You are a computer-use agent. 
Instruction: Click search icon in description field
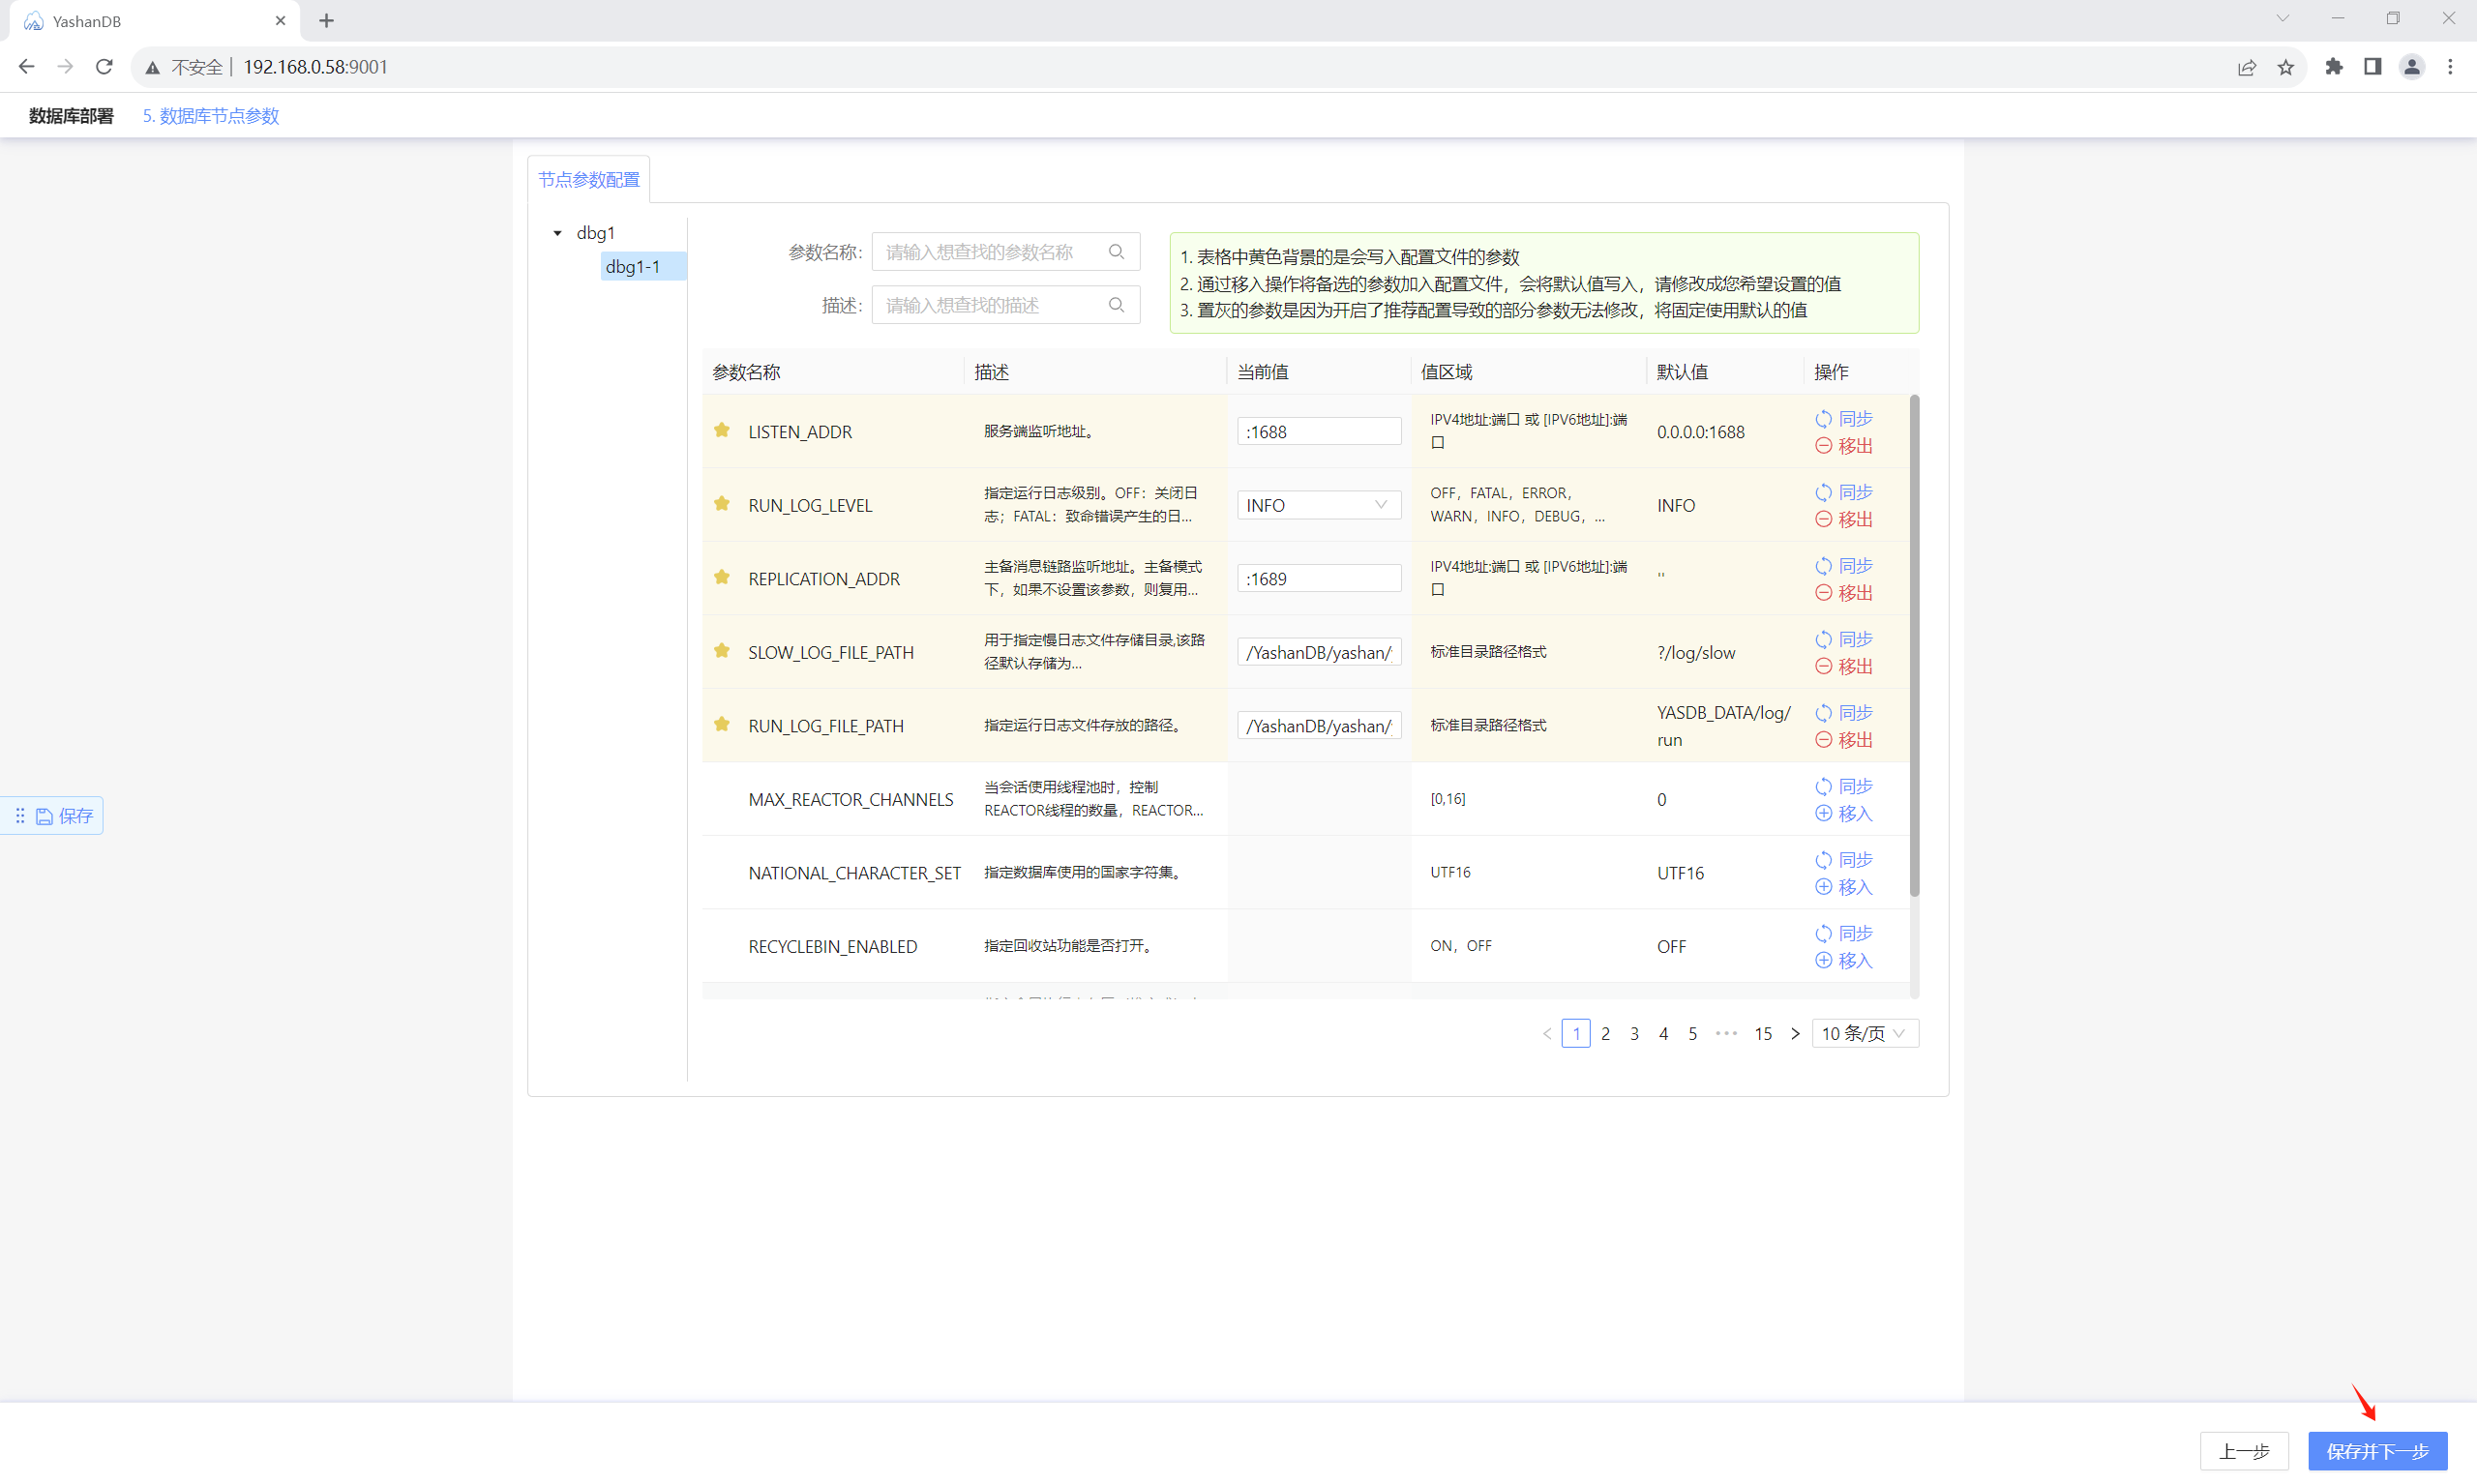pyautogui.click(x=1116, y=305)
